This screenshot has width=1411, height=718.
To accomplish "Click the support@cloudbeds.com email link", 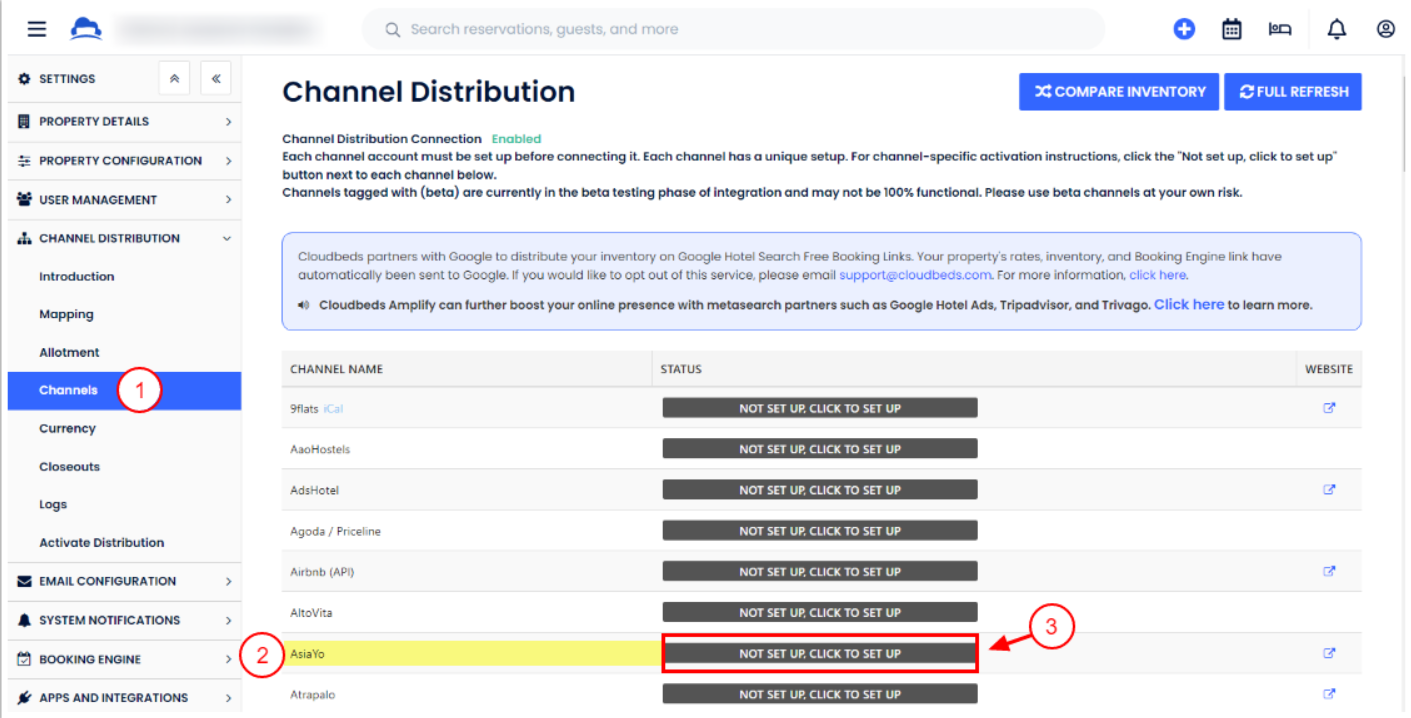I will pos(915,275).
